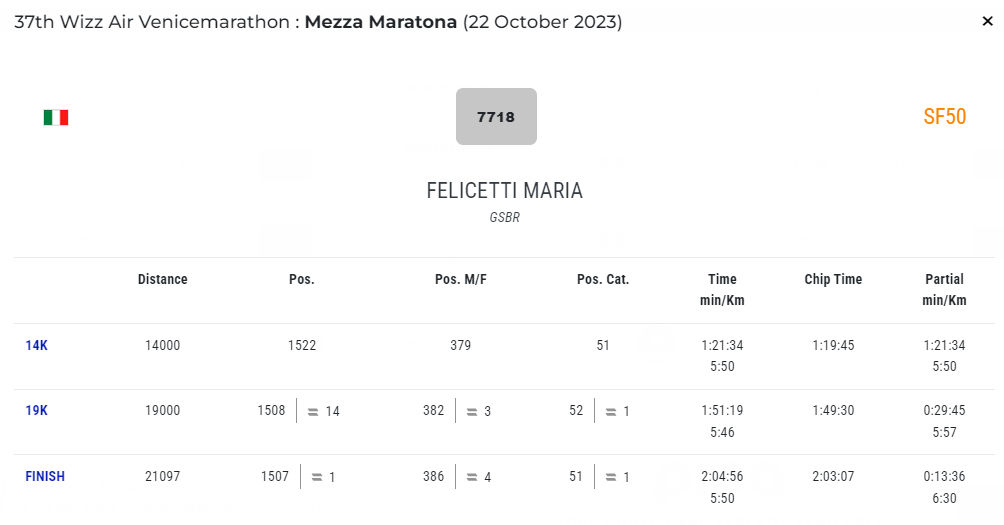Click the equals icon in 19K overall position
Viewport: 1004px width, 525px height.
[313, 411]
